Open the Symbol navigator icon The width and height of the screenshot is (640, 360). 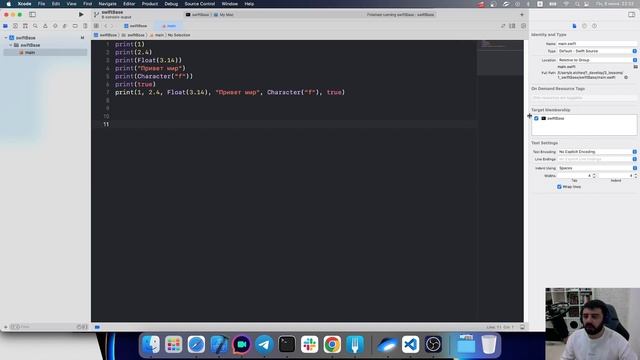25,26
